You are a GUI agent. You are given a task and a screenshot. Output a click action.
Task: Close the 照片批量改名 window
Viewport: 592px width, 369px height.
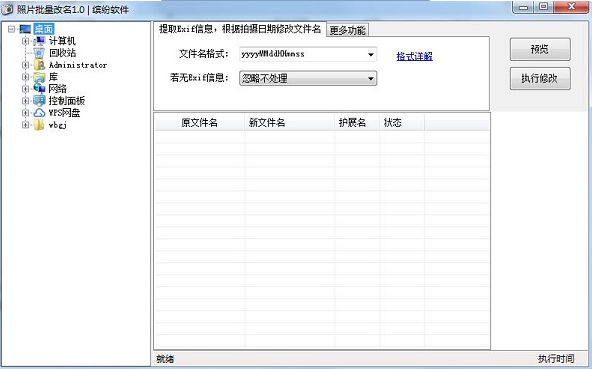pyautogui.click(x=571, y=7)
